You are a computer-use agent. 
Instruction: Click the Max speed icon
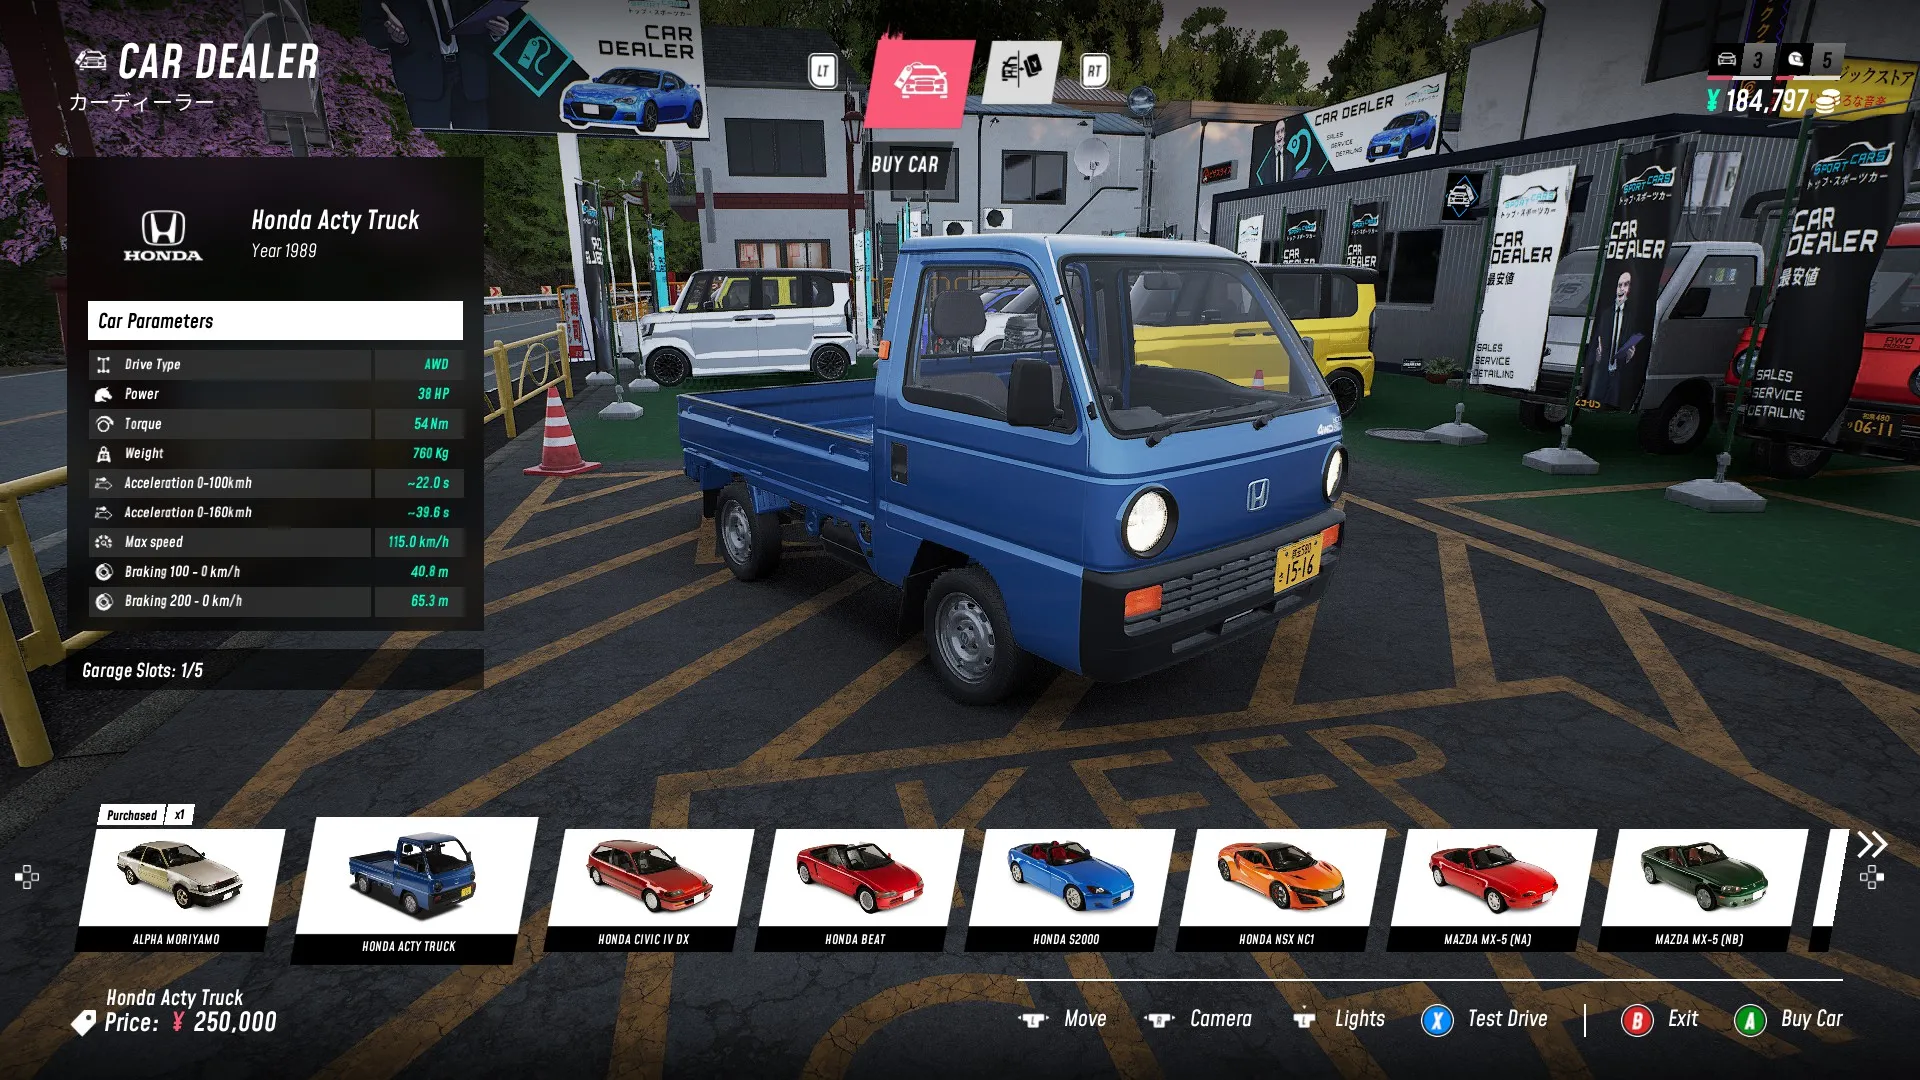[x=103, y=542]
